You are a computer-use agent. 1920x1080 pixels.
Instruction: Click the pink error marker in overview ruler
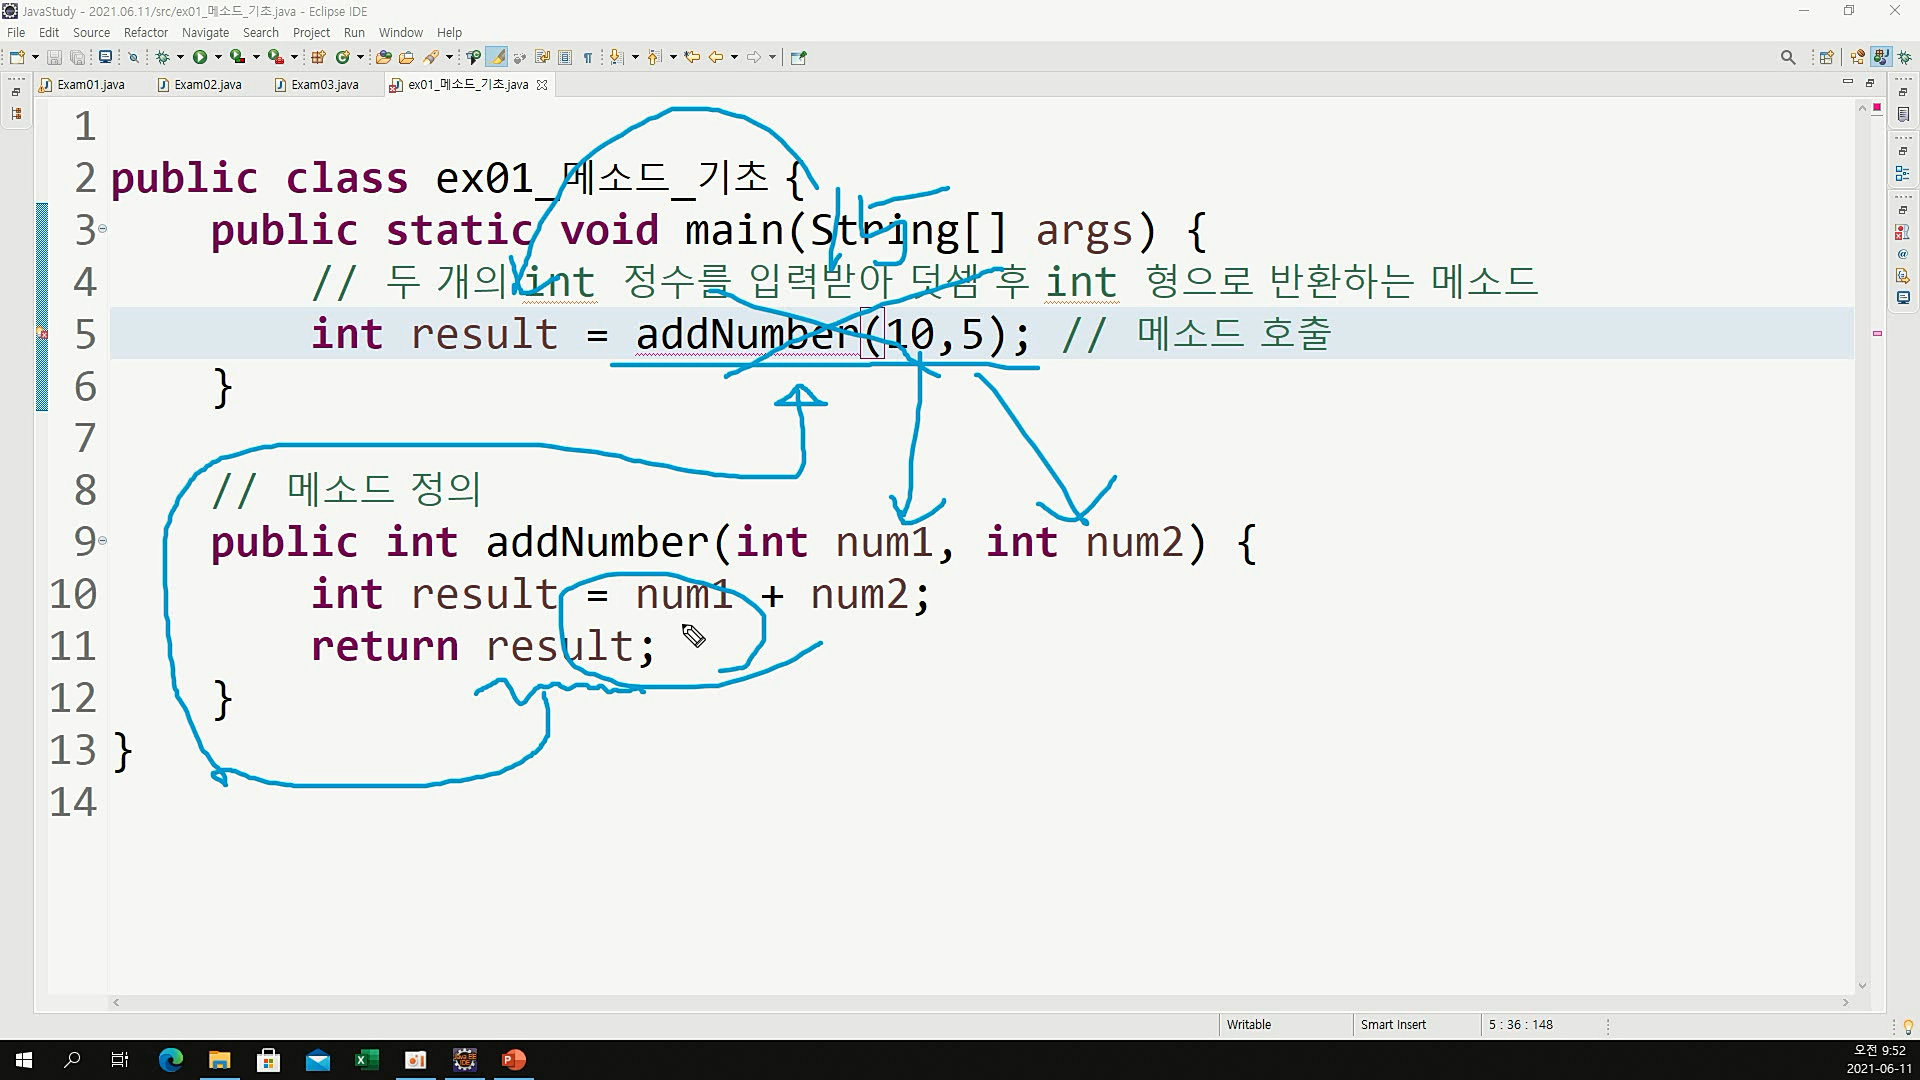coord(1877,333)
